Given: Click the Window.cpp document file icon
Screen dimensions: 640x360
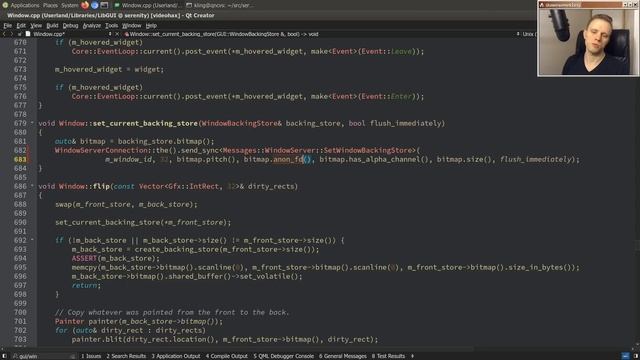Looking at the screenshot, I should click(28, 34).
